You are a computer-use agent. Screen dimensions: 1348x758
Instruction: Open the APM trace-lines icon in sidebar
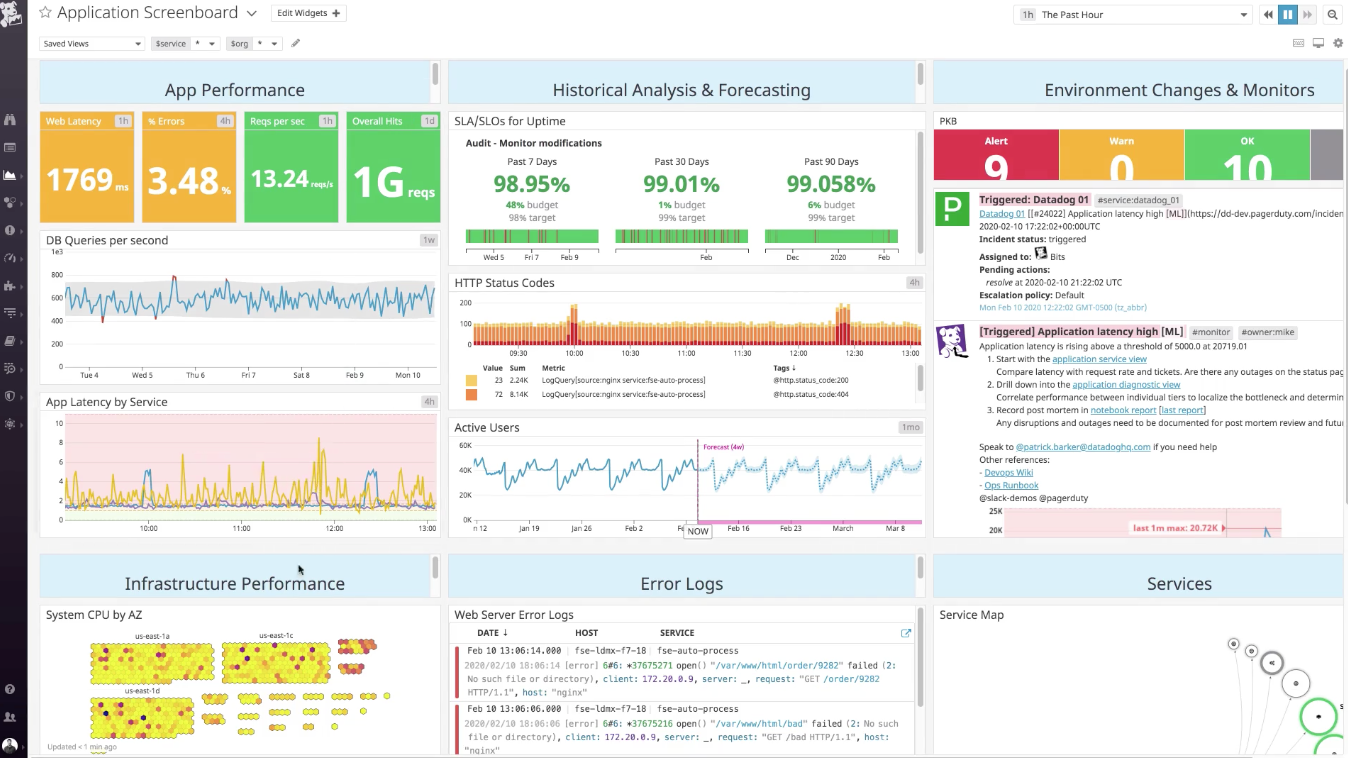point(10,313)
